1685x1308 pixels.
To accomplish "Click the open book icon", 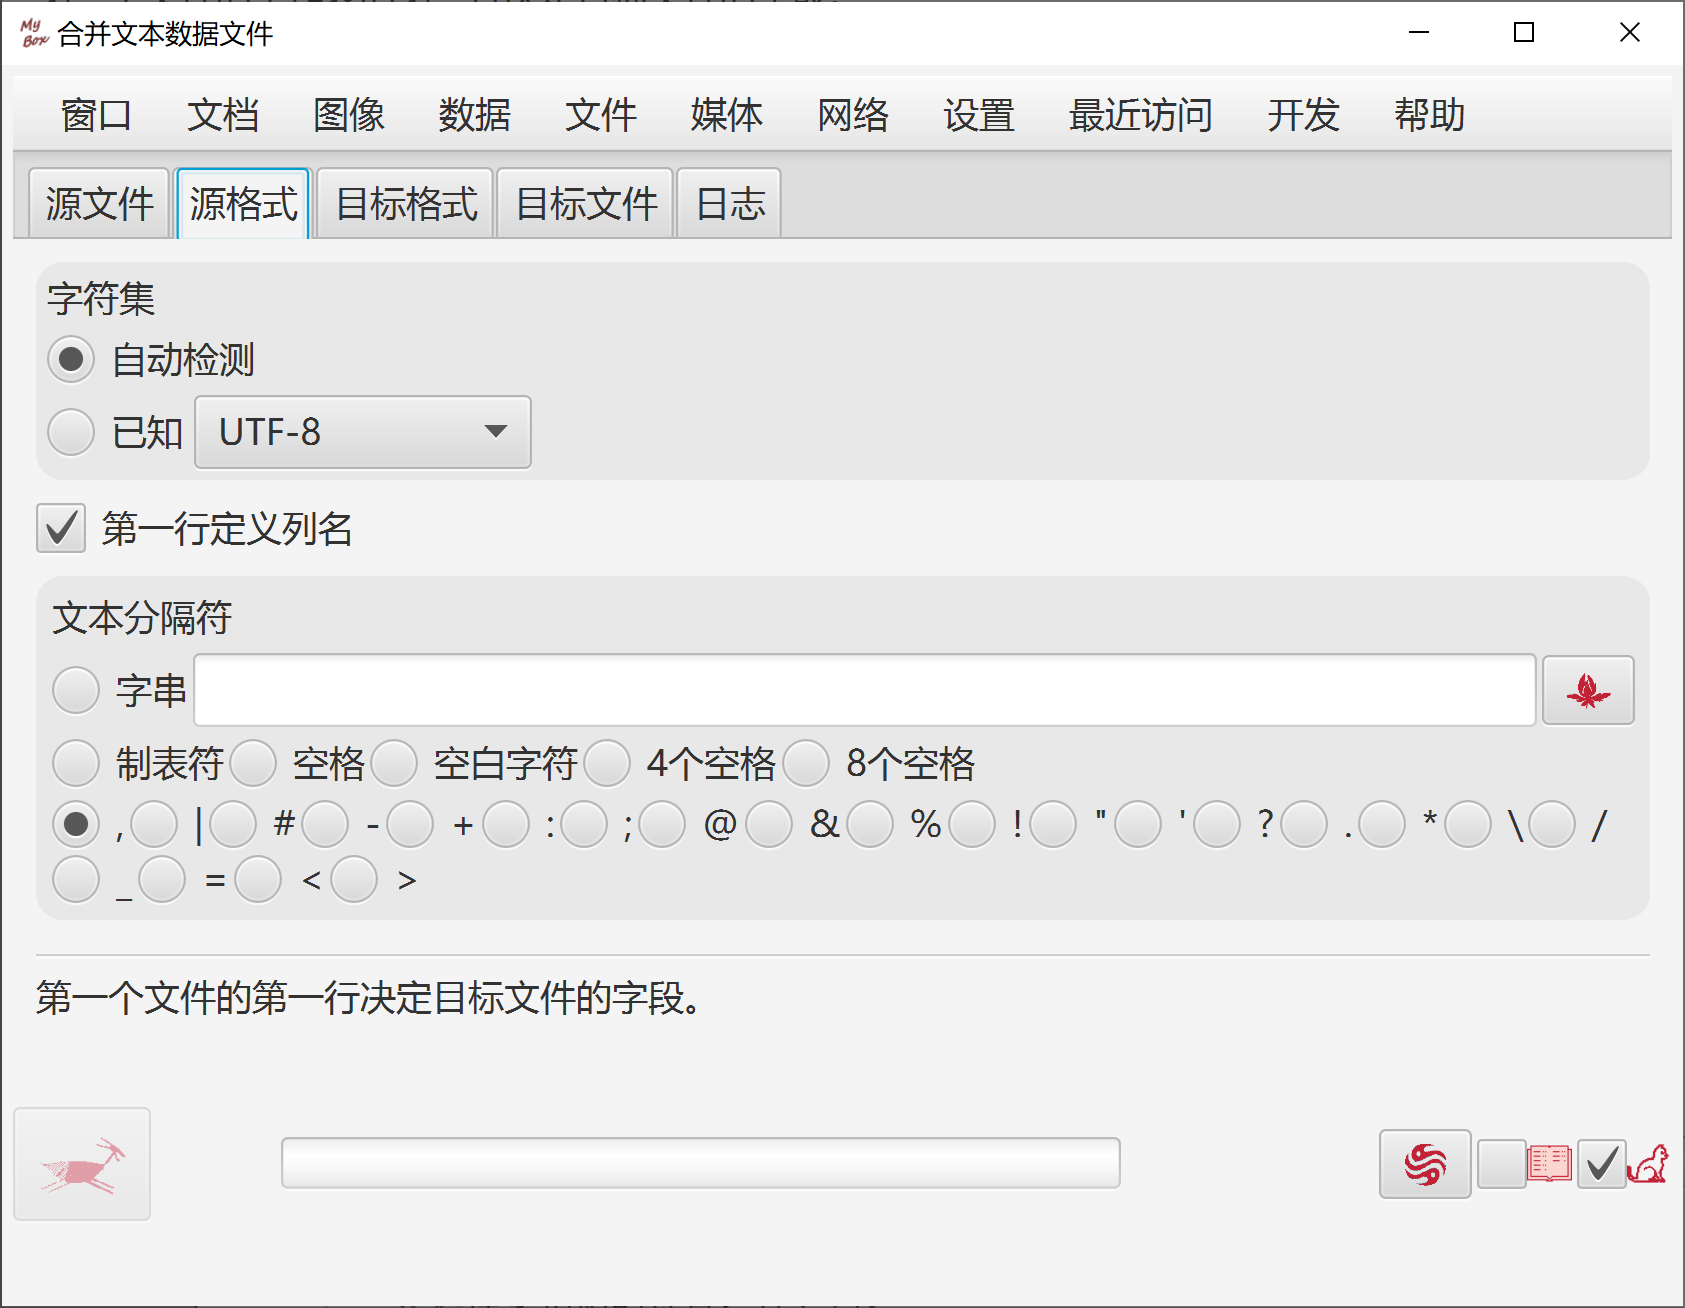I will [1549, 1164].
